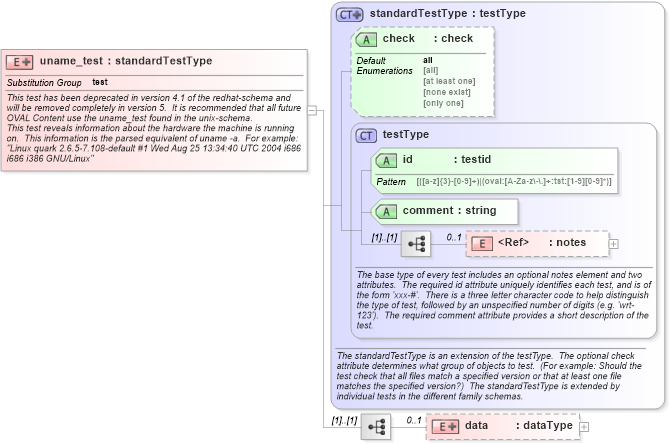Image resolution: width=669 pixels, height=444 pixels.
Task: Click the [only one] enumeration value
Action: [443, 103]
